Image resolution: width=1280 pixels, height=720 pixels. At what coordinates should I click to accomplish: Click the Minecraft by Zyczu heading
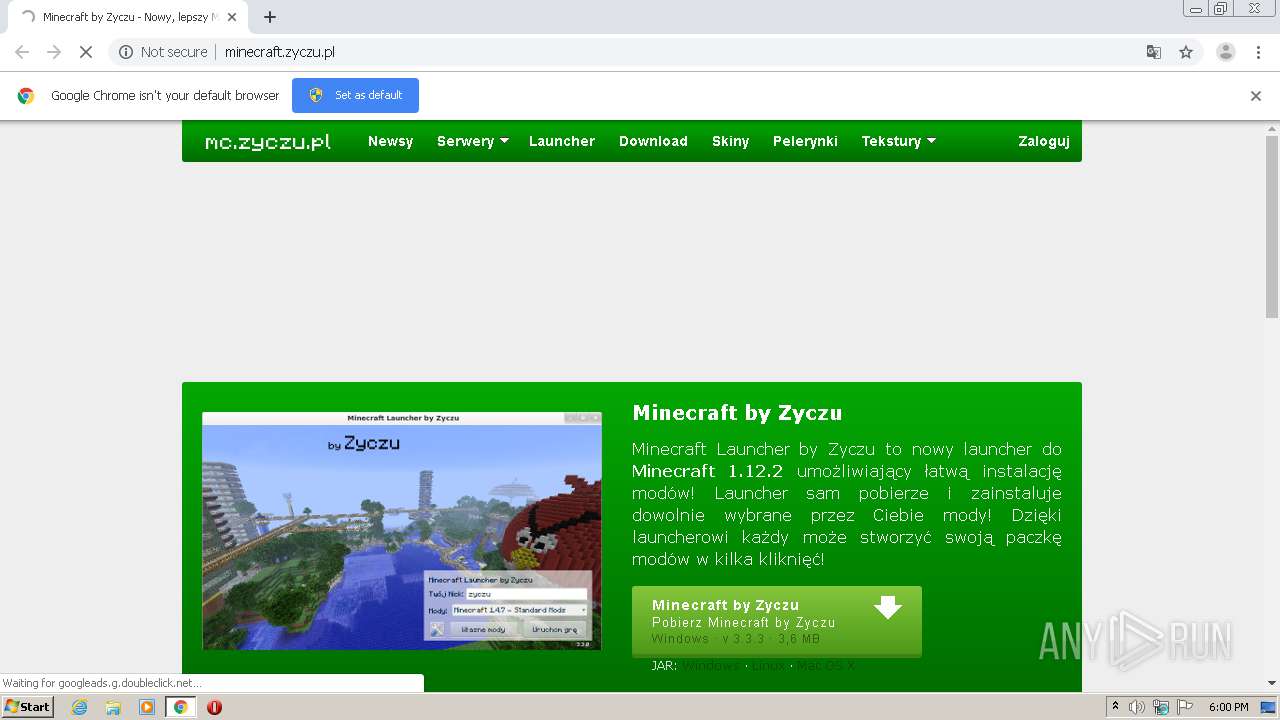[737, 413]
